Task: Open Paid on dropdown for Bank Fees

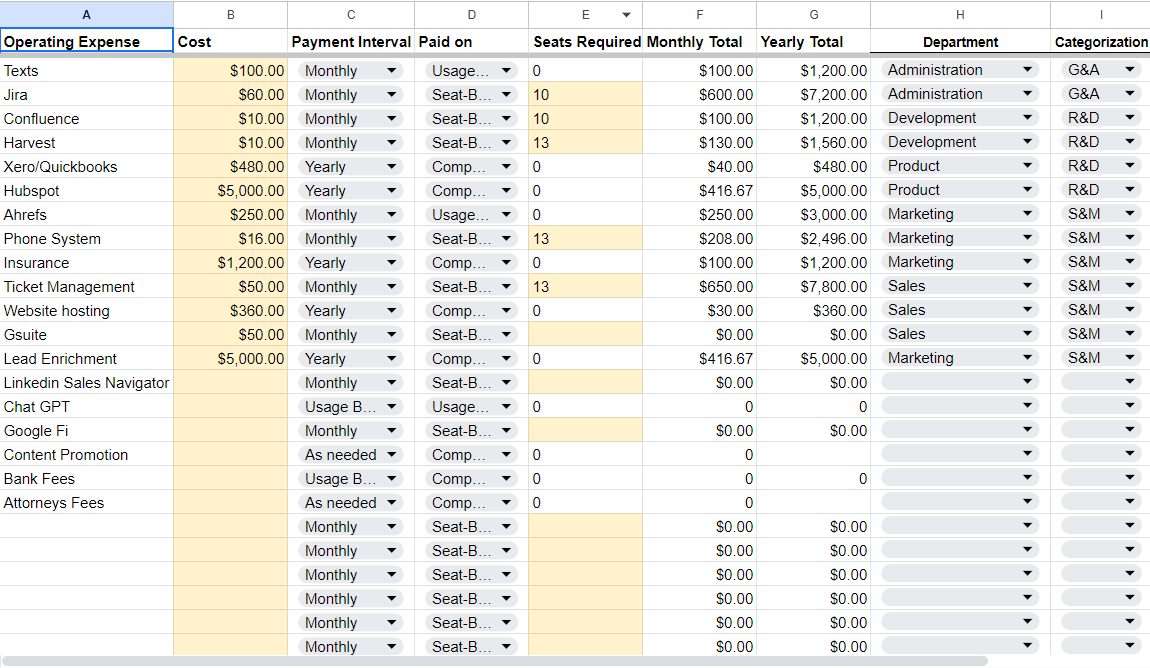Action: (x=471, y=480)
